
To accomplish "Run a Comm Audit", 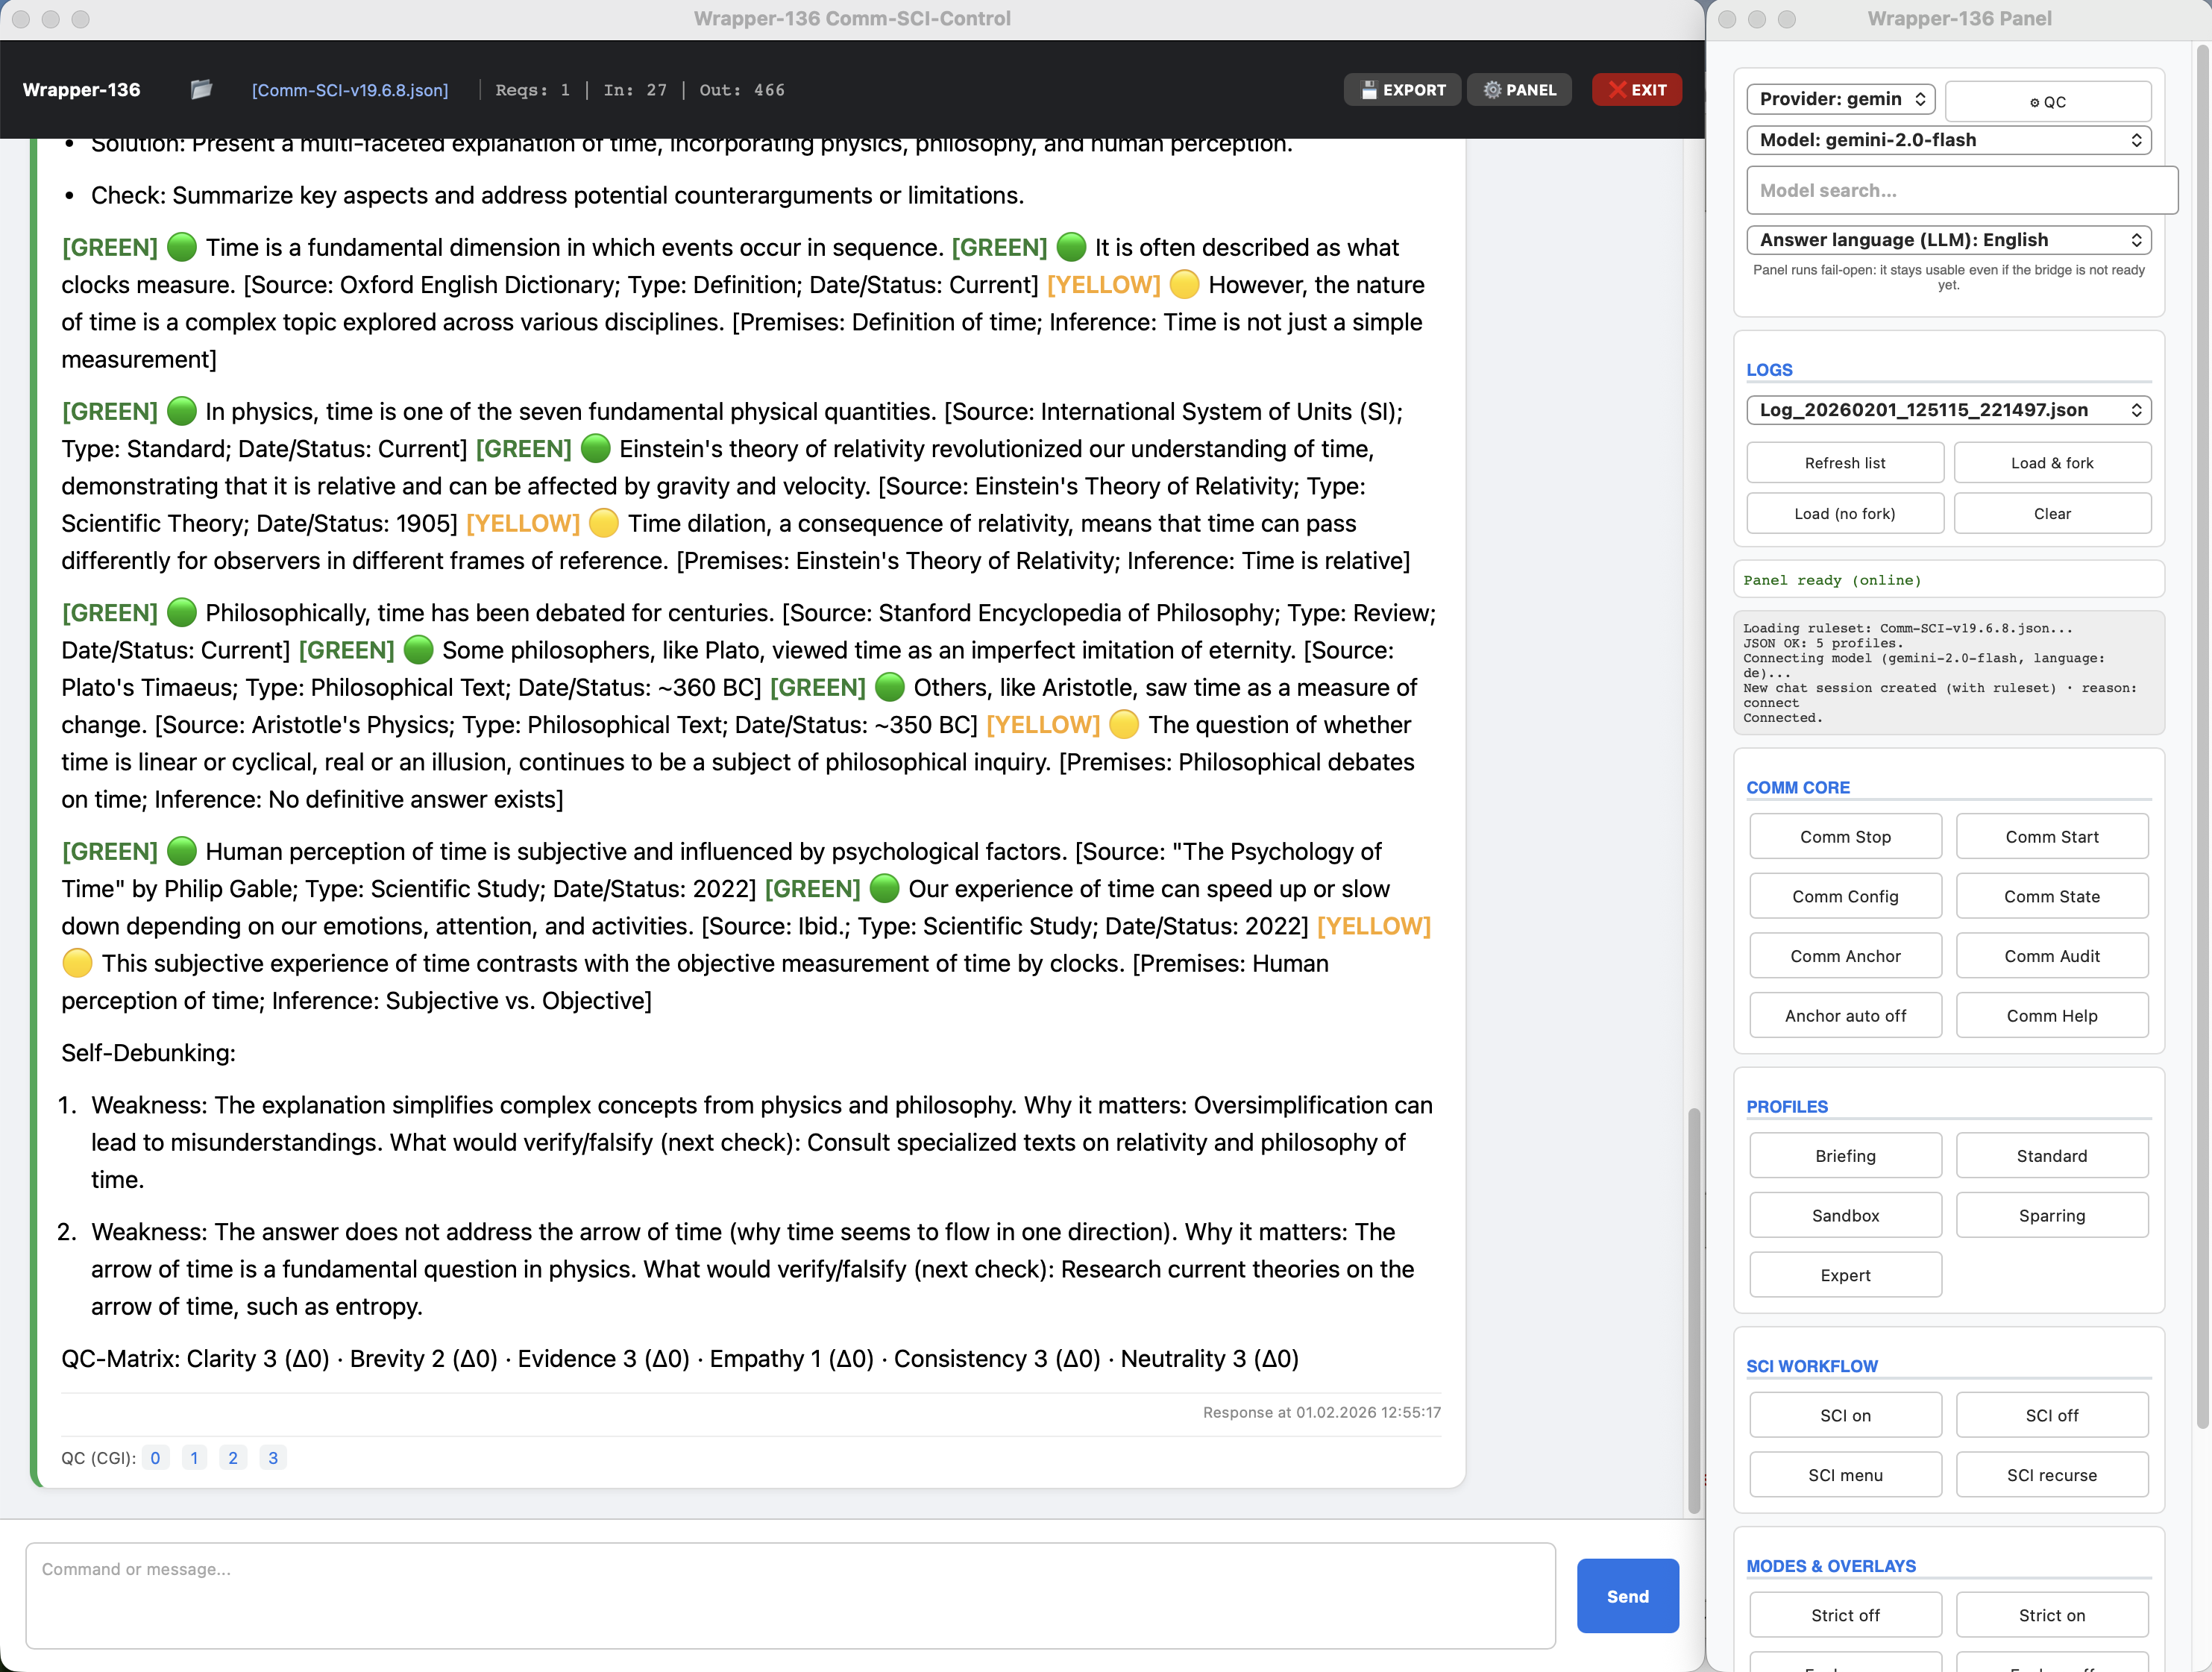I will 2052,955.
